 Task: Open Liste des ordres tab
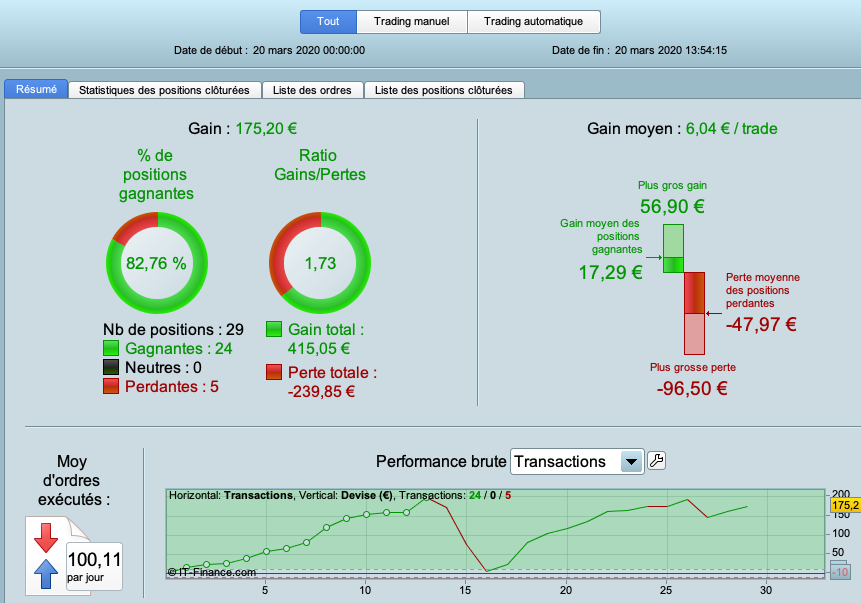(x=312, y=90)
